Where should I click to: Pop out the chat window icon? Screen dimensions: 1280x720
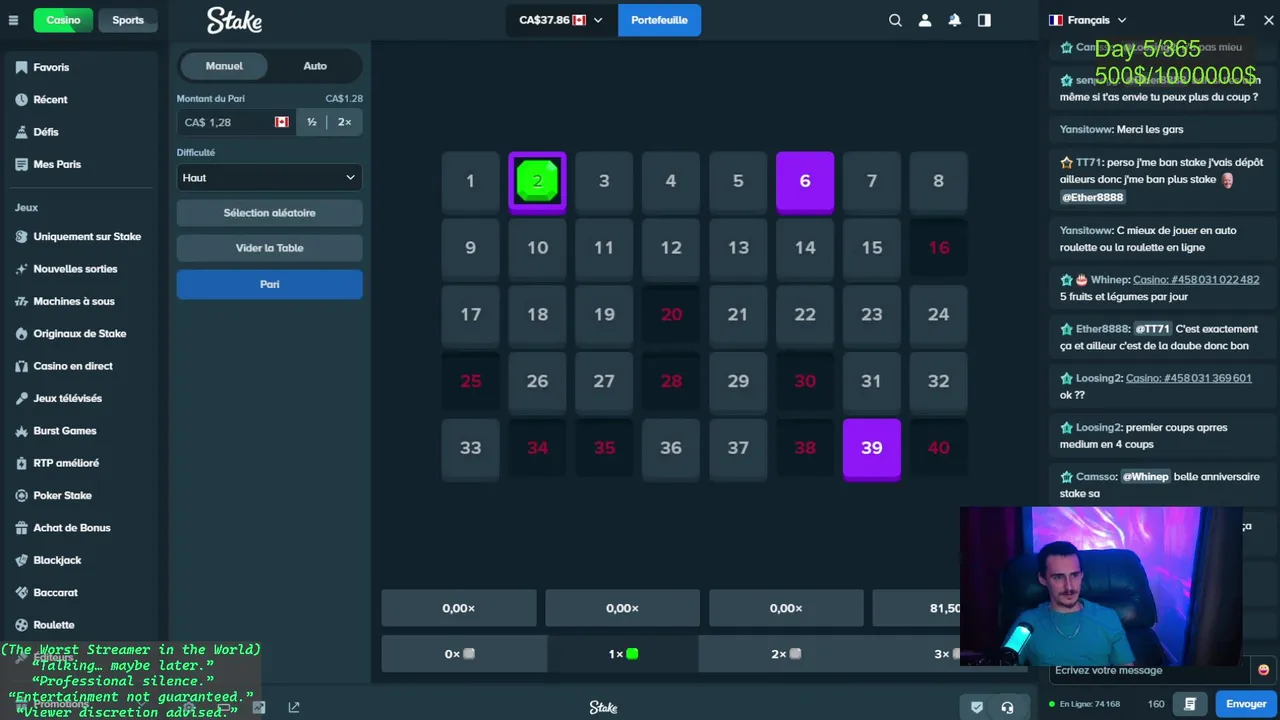click(1239, 20)
